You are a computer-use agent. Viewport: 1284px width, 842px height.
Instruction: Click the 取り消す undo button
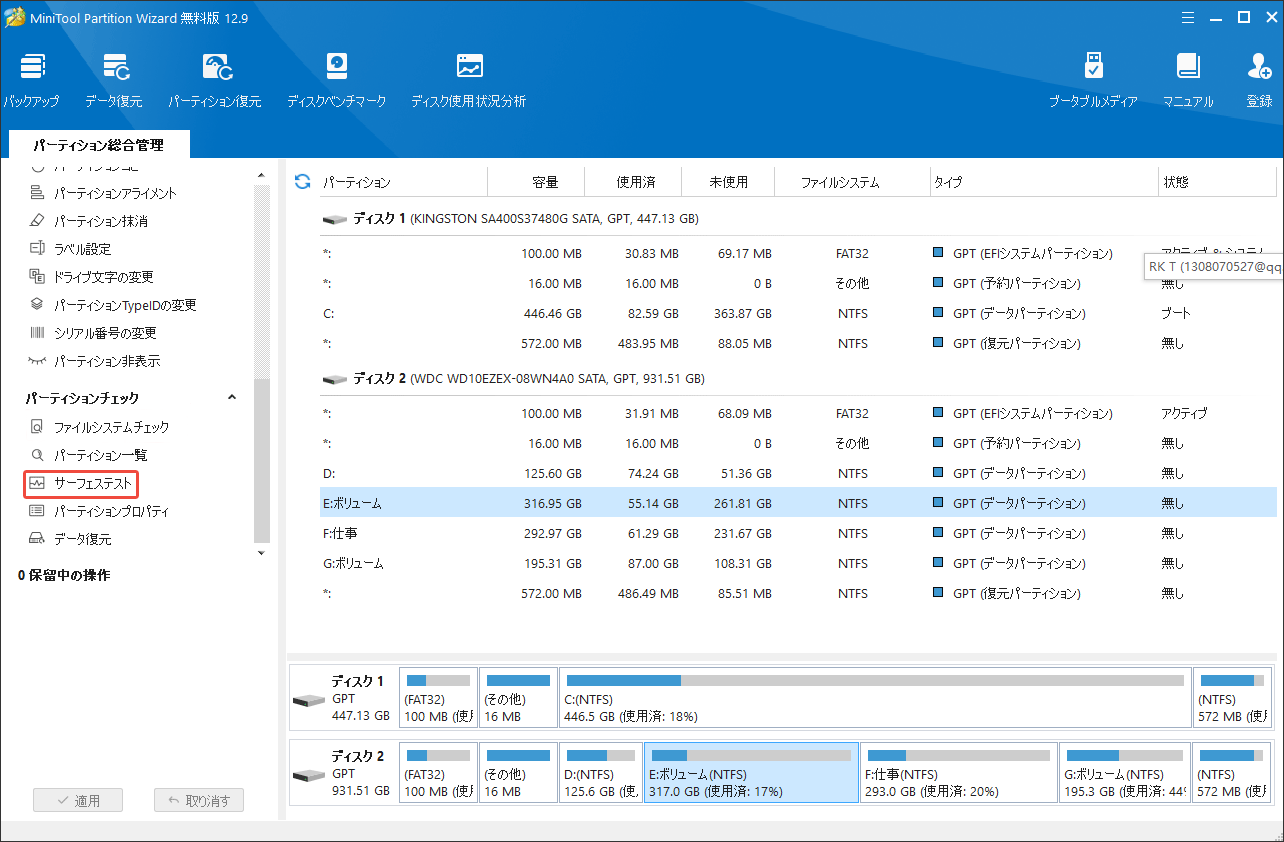coord(199,800)
